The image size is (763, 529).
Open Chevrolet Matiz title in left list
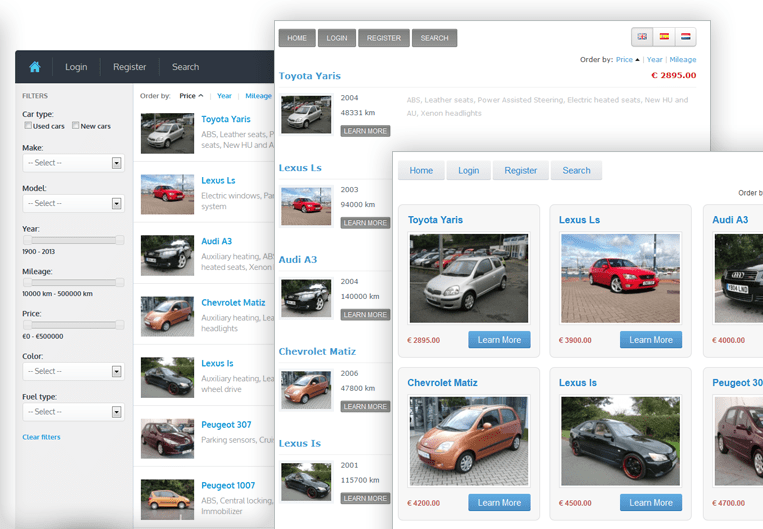(233, 303)
